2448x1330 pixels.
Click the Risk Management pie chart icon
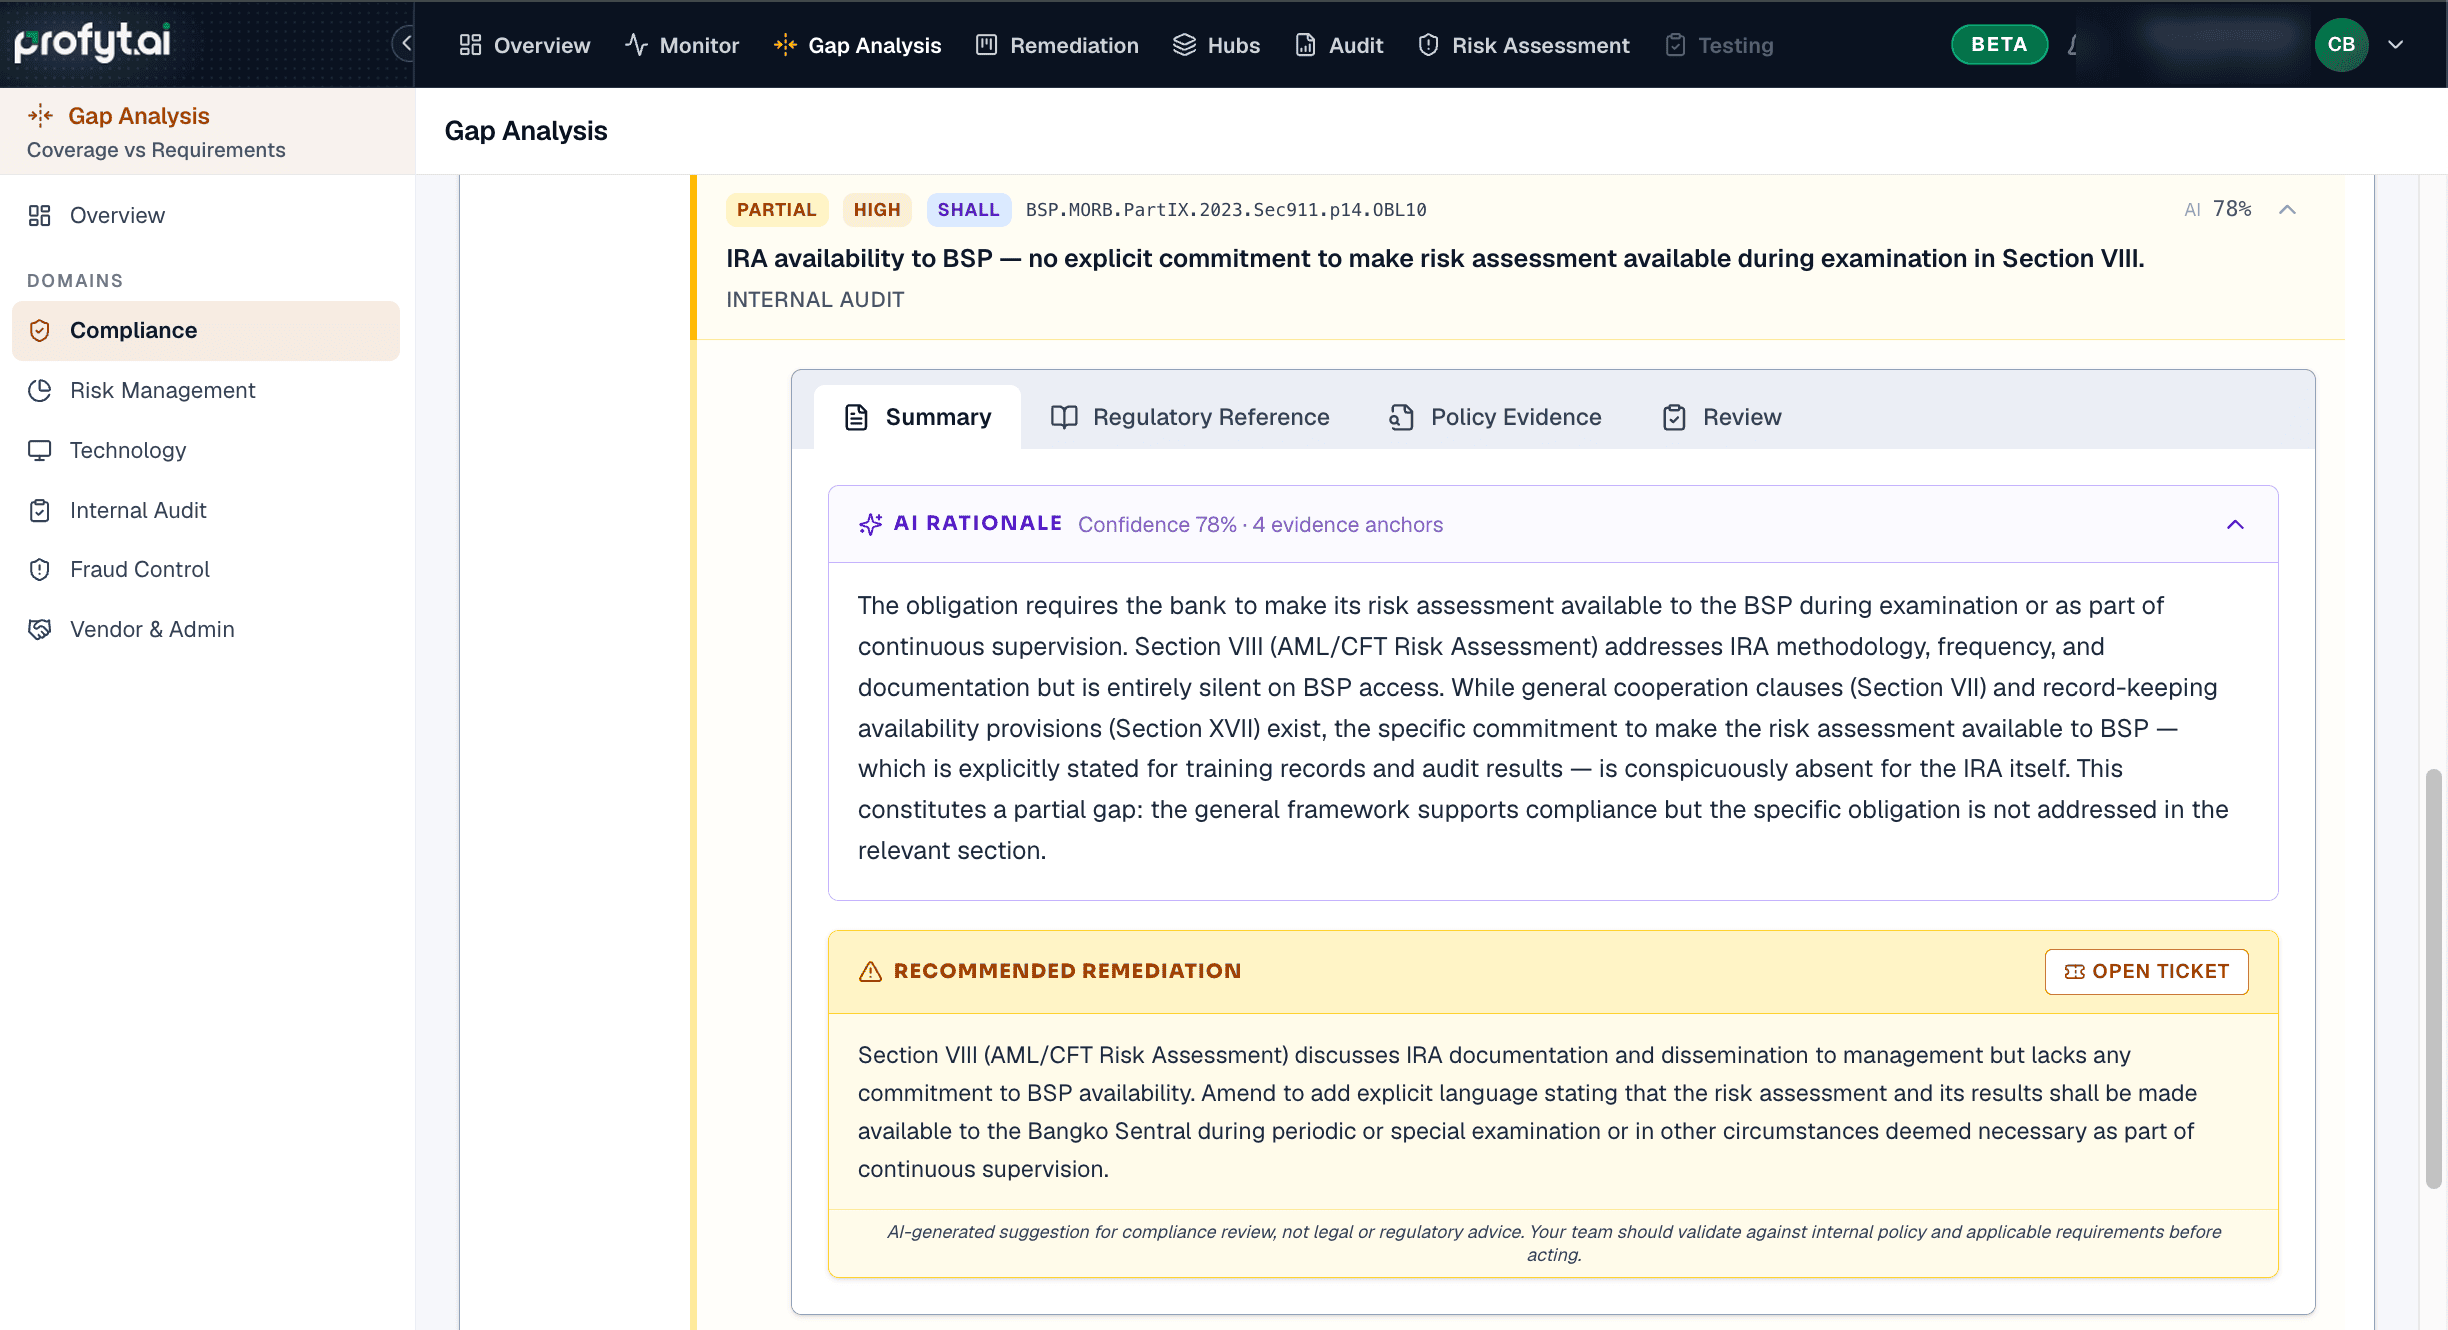pyautogui.click(x=39, y=391)
